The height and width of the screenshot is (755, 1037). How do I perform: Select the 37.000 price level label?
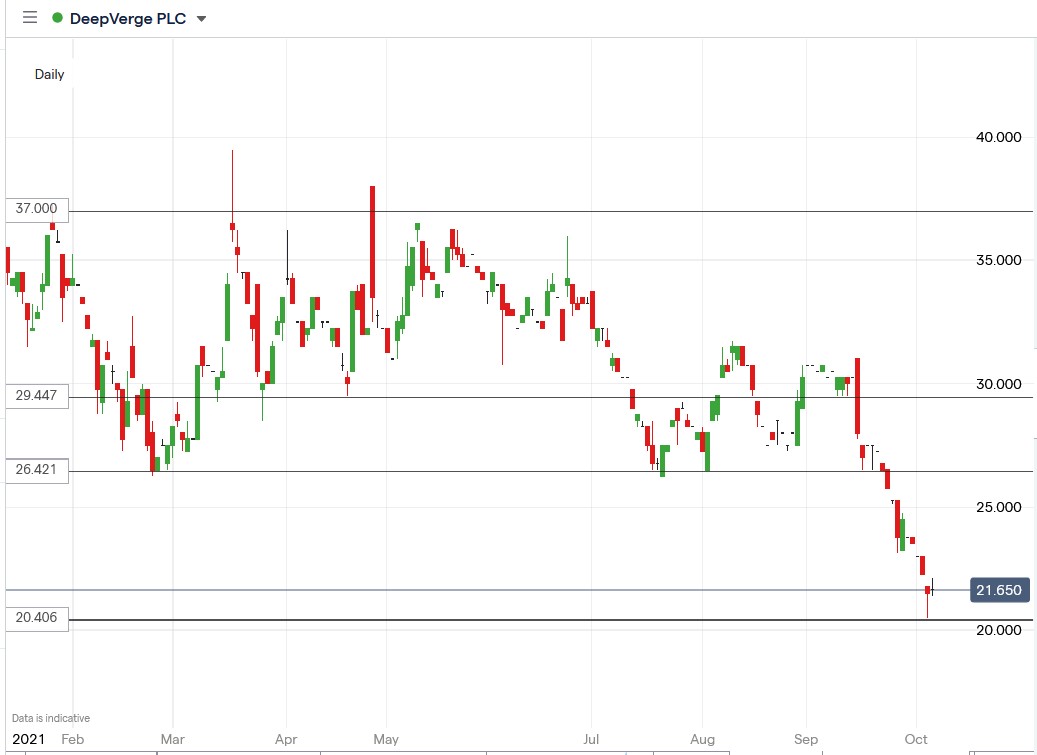click(36, 209)
